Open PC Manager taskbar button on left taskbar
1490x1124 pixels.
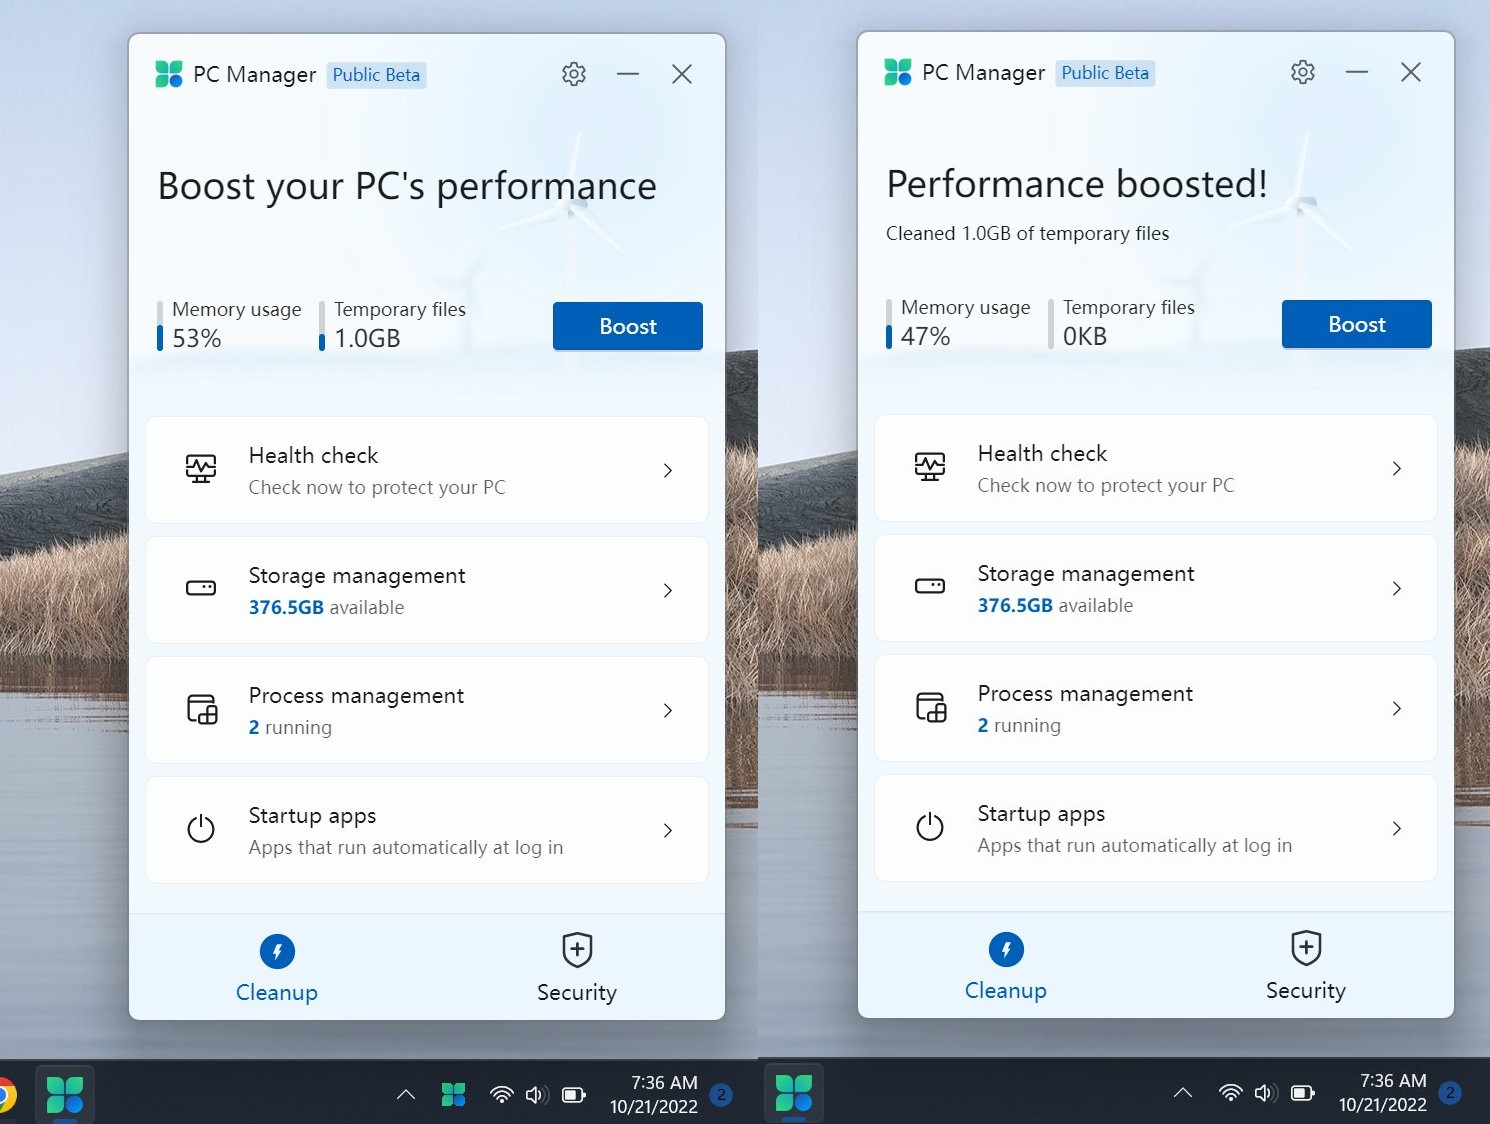pos(65,1095)
